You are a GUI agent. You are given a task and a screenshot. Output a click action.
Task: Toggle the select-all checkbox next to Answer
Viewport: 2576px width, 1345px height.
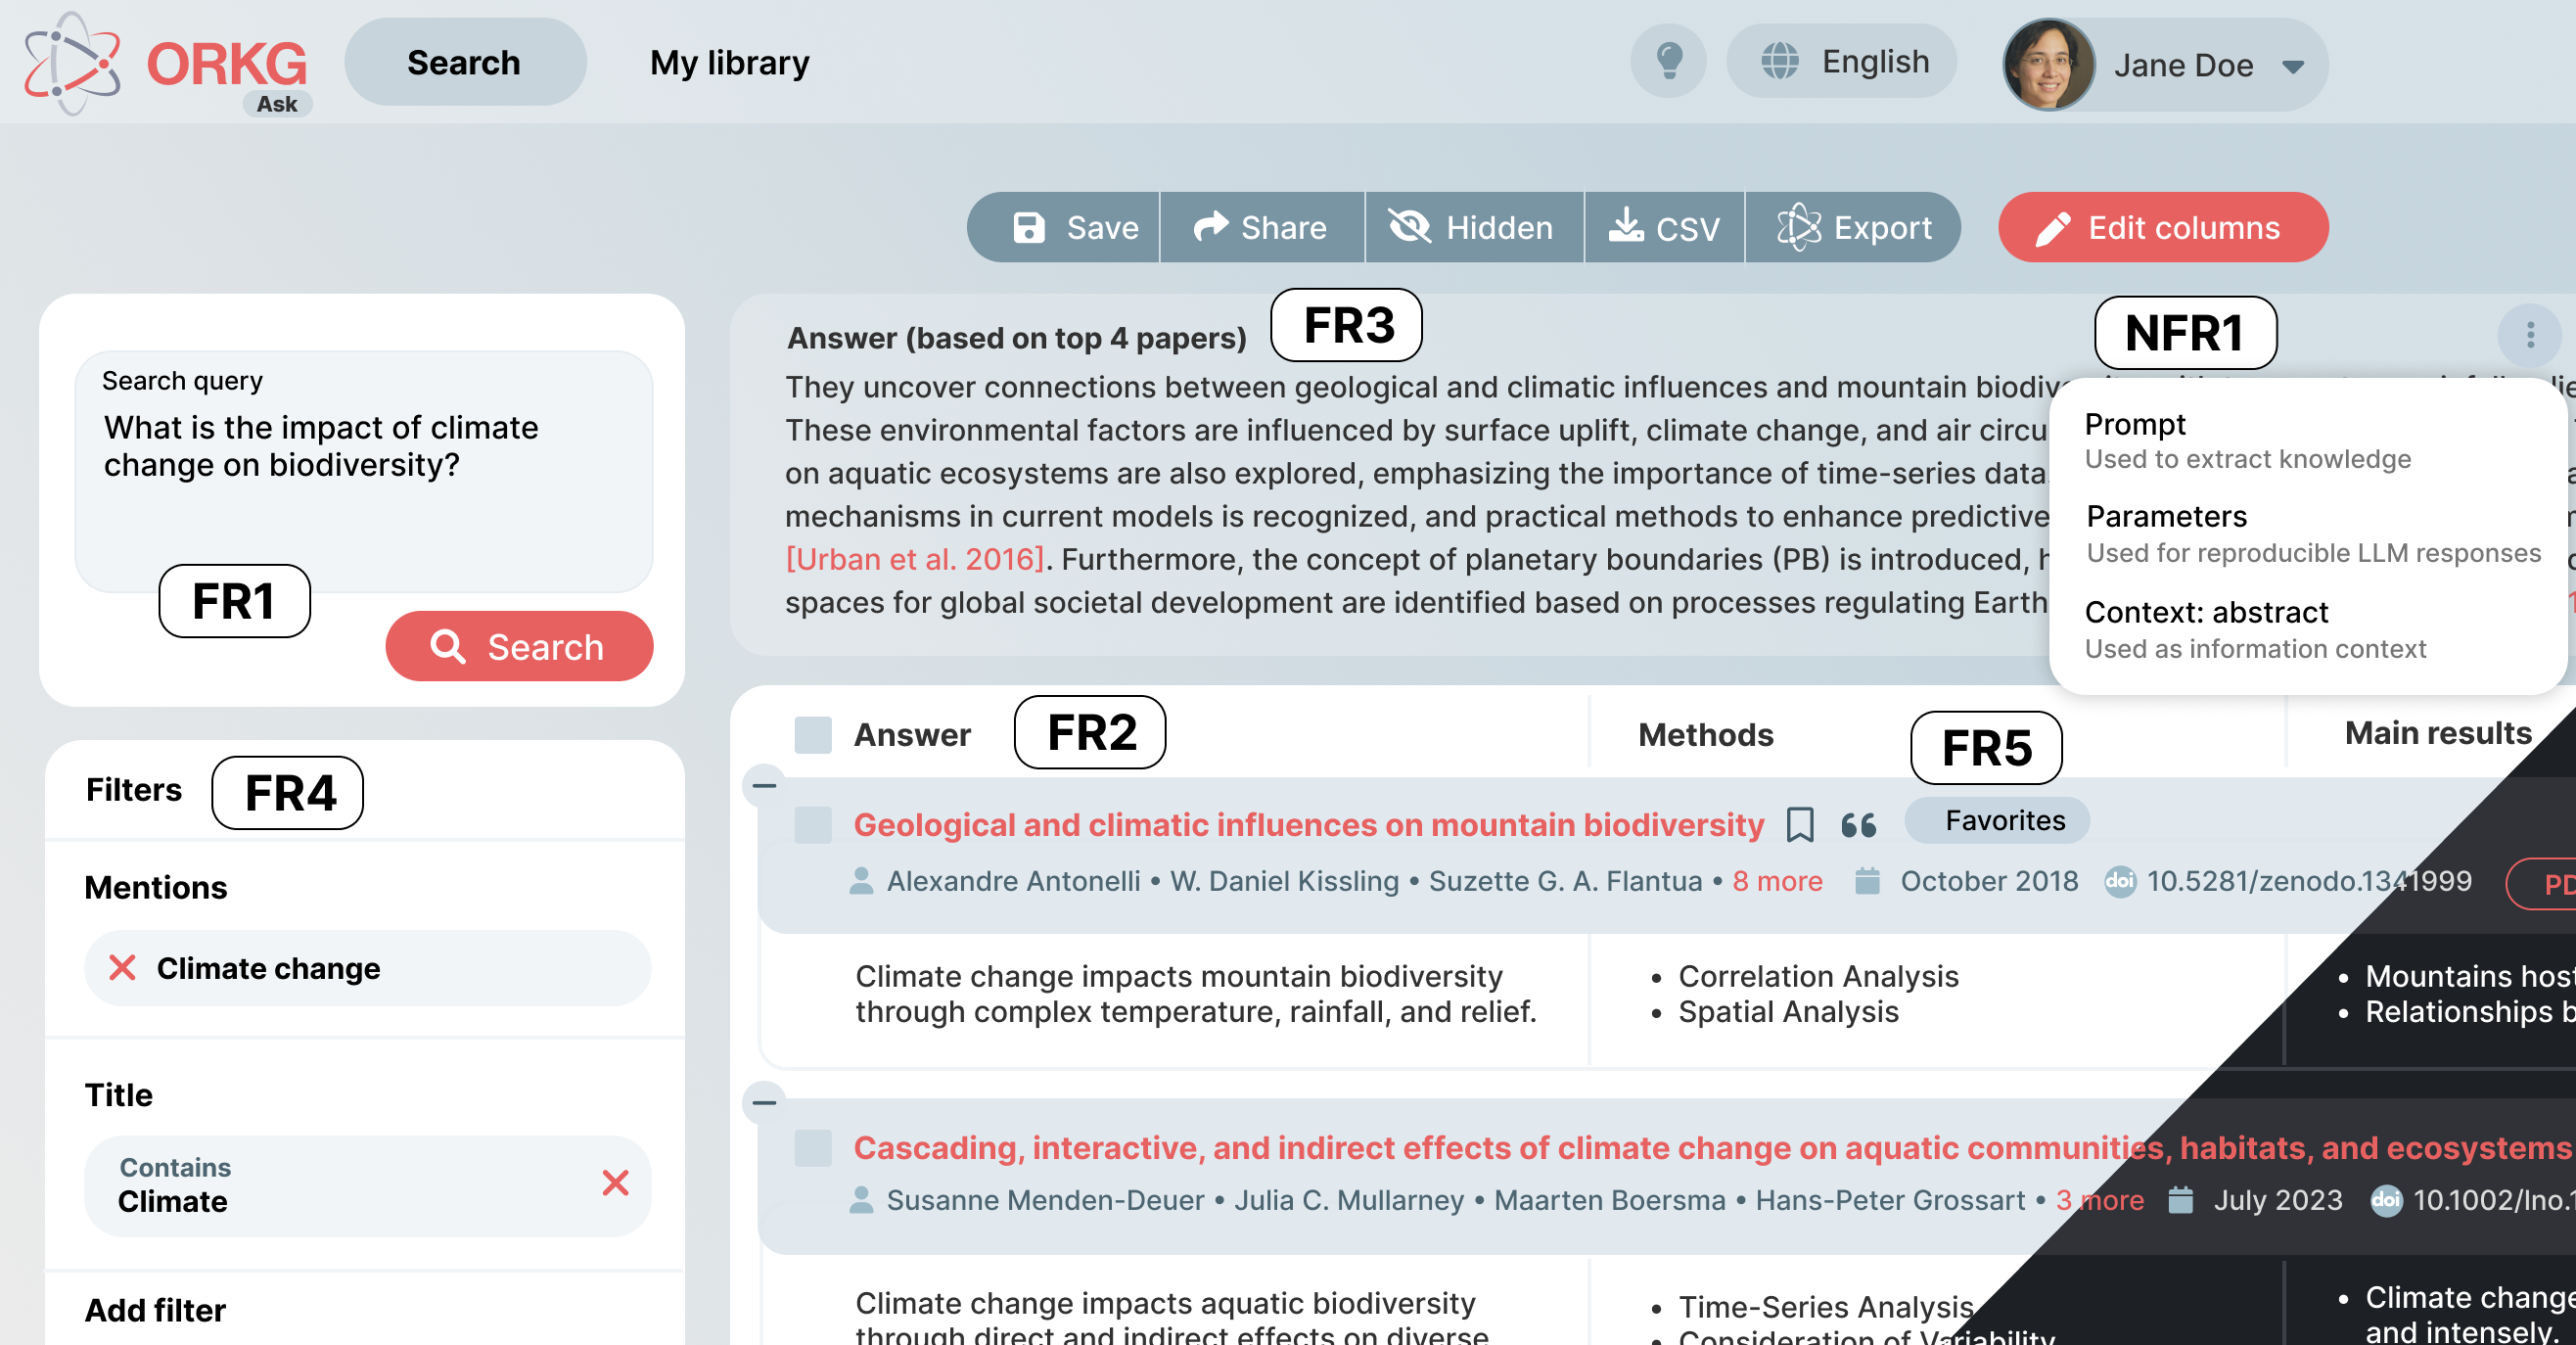click(x=813, y=735)
